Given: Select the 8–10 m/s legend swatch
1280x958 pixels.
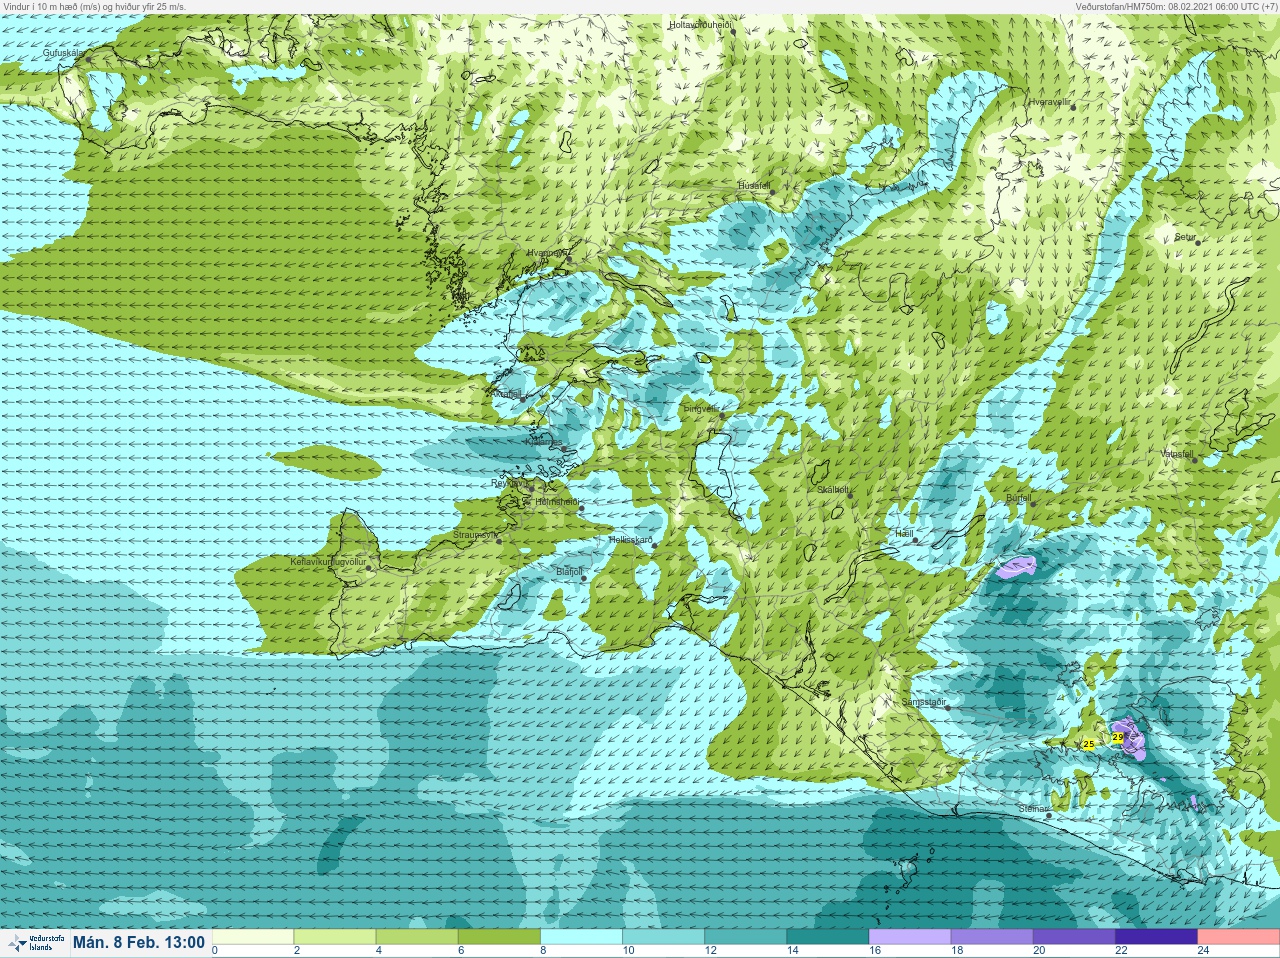Looking at the screenshot, I should tap(581, 937).
